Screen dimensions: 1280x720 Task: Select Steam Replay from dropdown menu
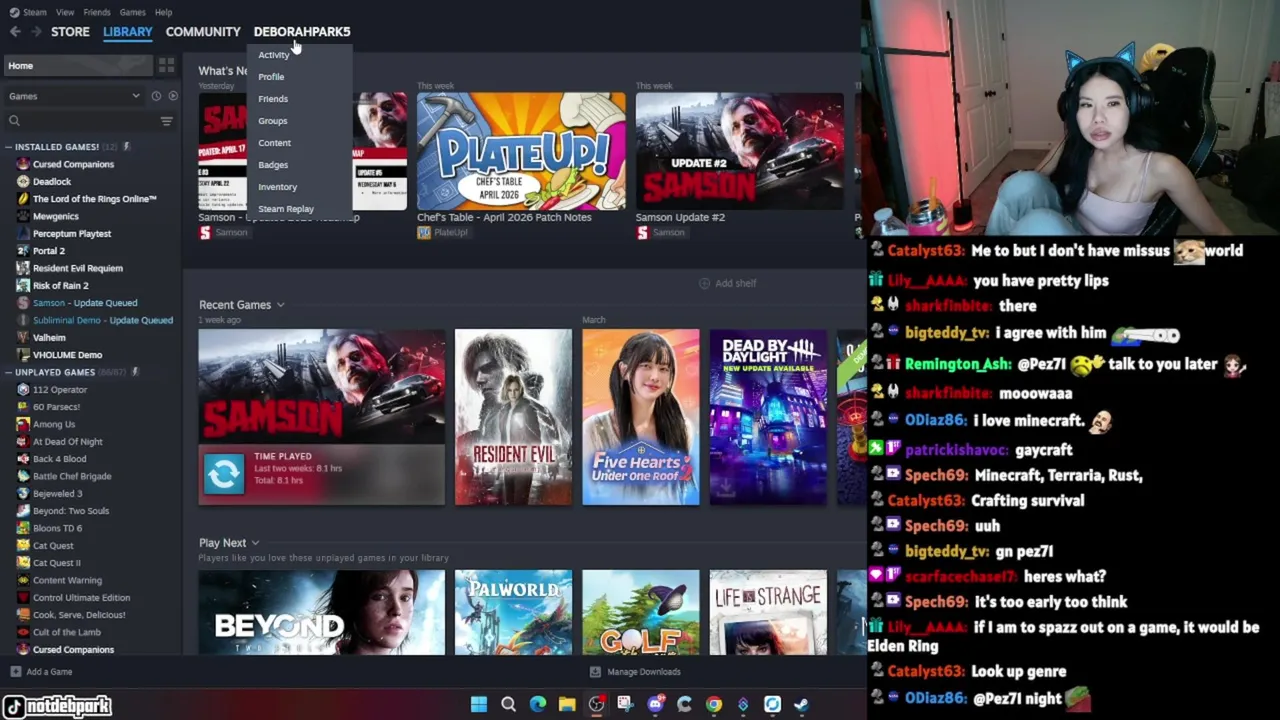pos(286,209)
